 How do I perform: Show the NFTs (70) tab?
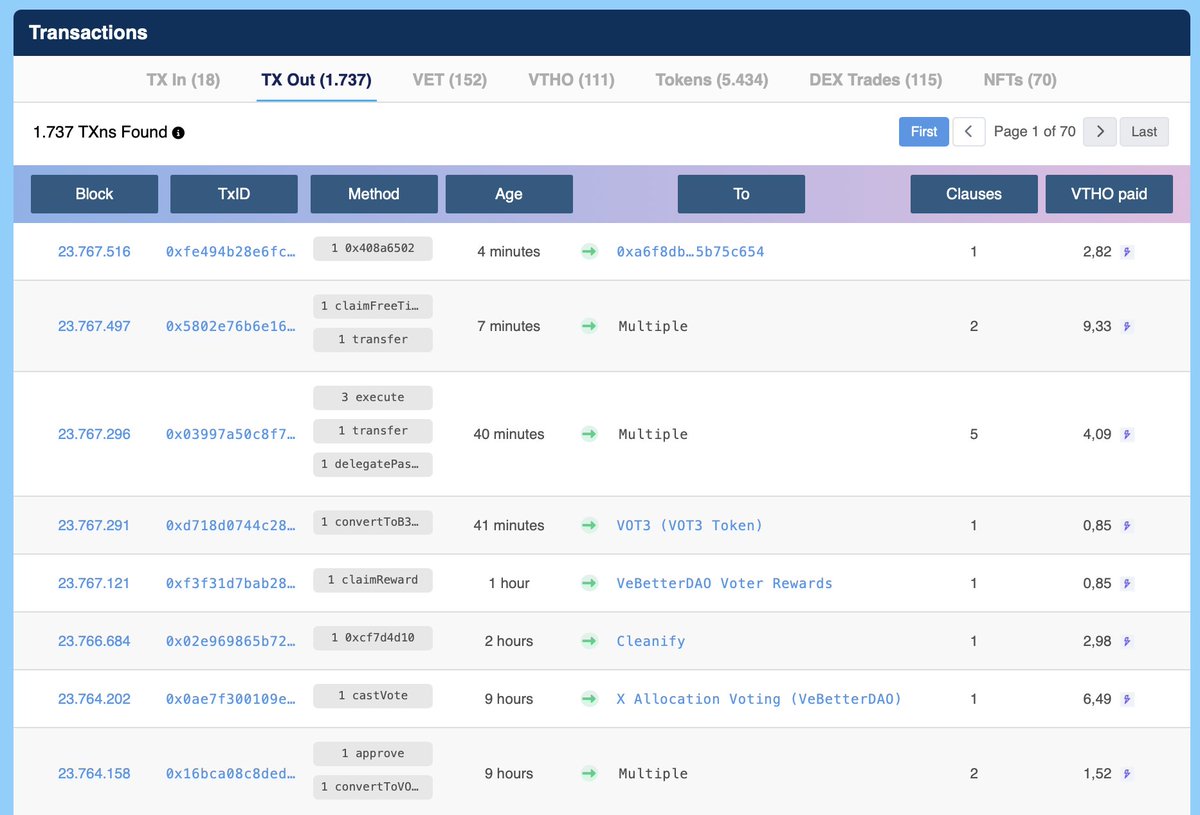(x=1020, y=79)
